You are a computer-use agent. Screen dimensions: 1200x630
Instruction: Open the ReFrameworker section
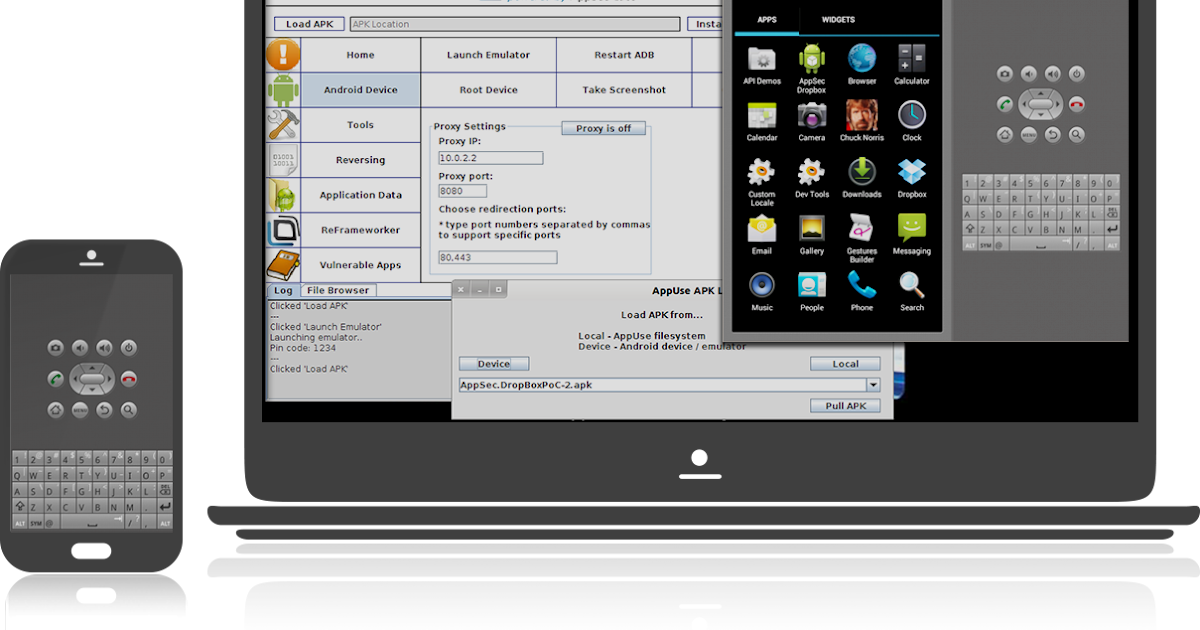pos(360,230)
